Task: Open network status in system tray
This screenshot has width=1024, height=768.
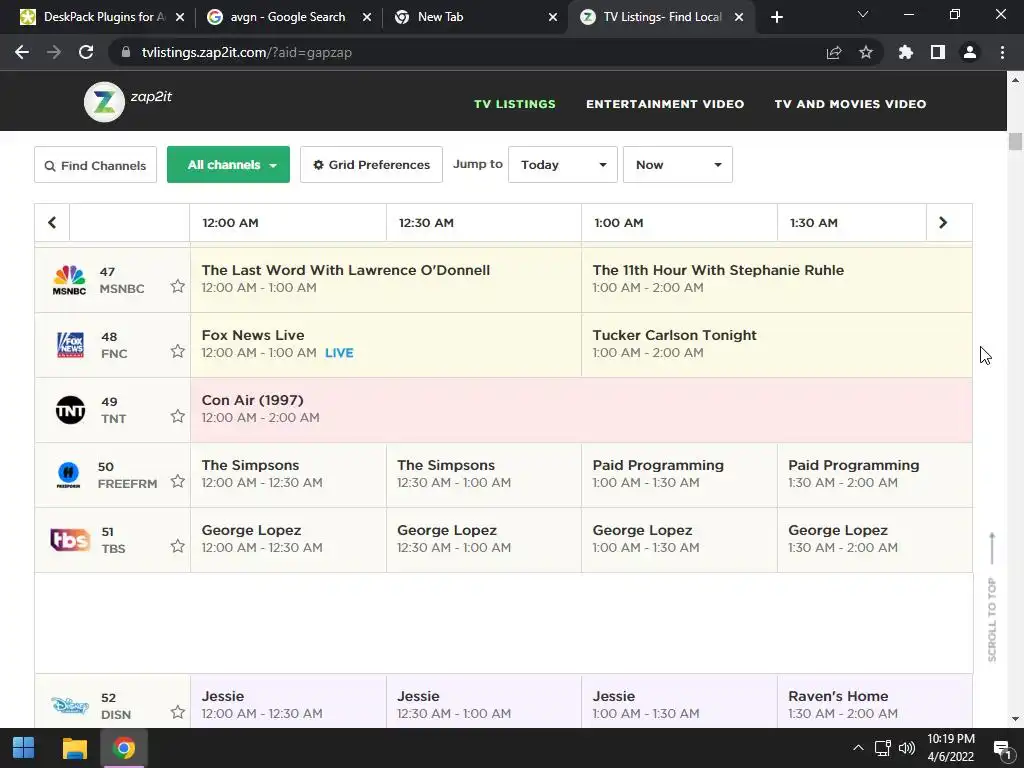Action: (883, 748)
